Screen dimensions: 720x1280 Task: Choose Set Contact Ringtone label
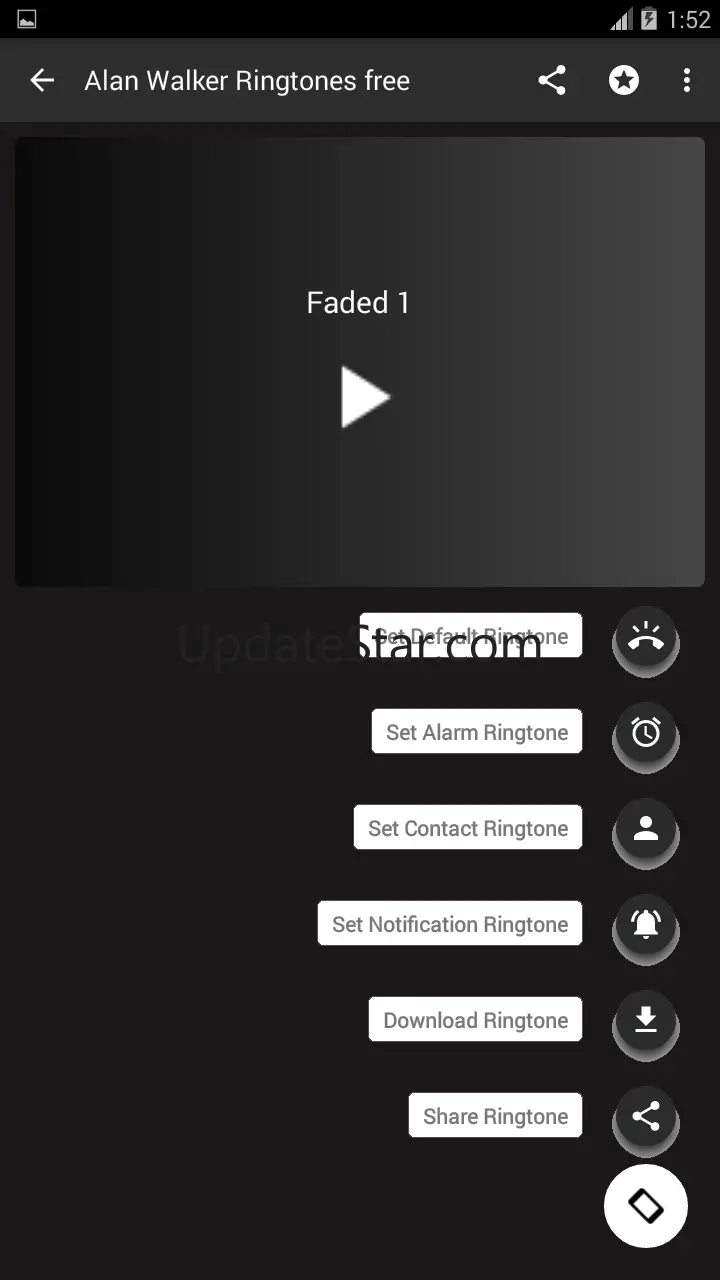(x=468, y=828)
